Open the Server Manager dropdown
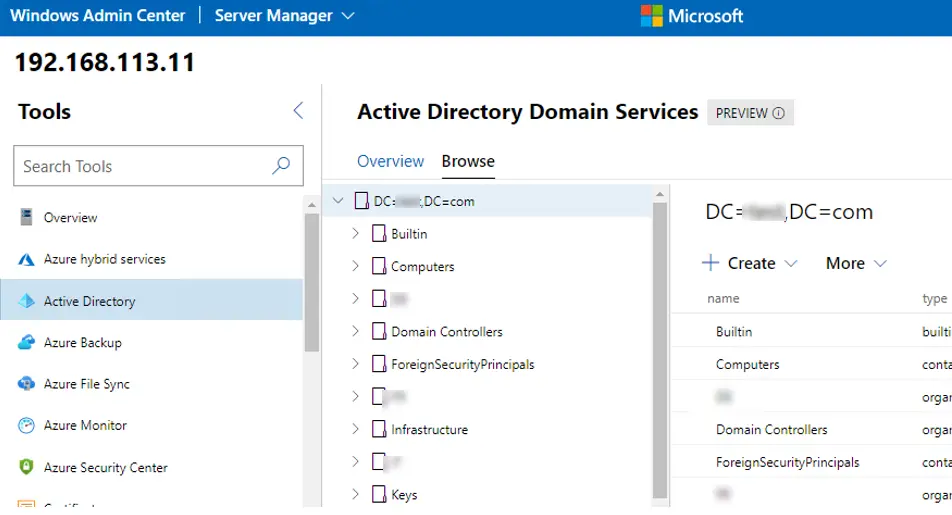This screenshot has height=515, width=952. 284,16
